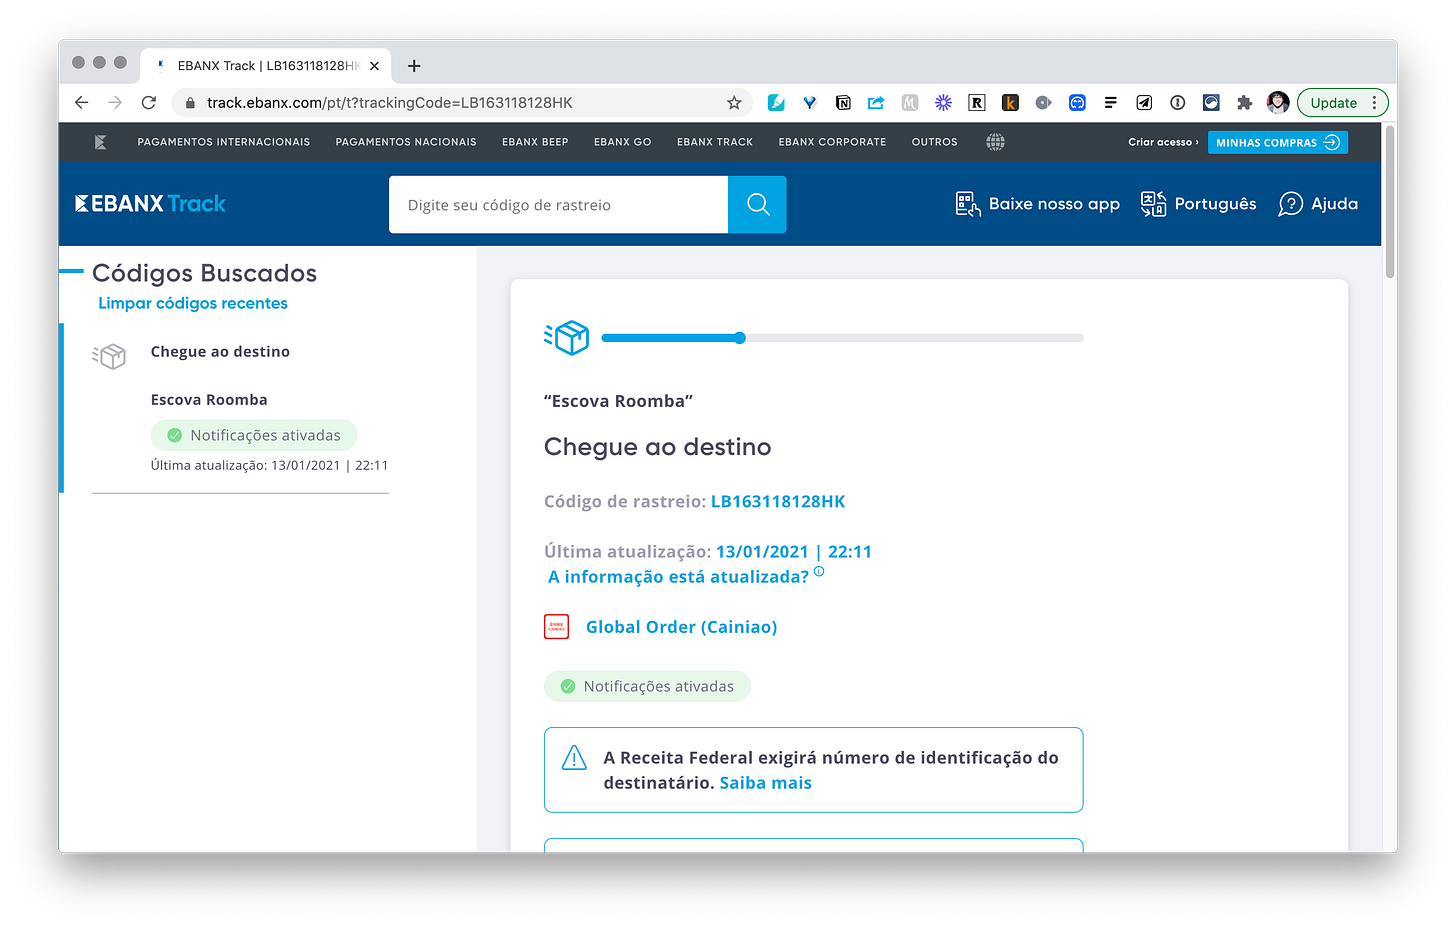Click the Baixe nosso app QR icon
Viewport: 1456px width, 930px height.
pos(967,204)
